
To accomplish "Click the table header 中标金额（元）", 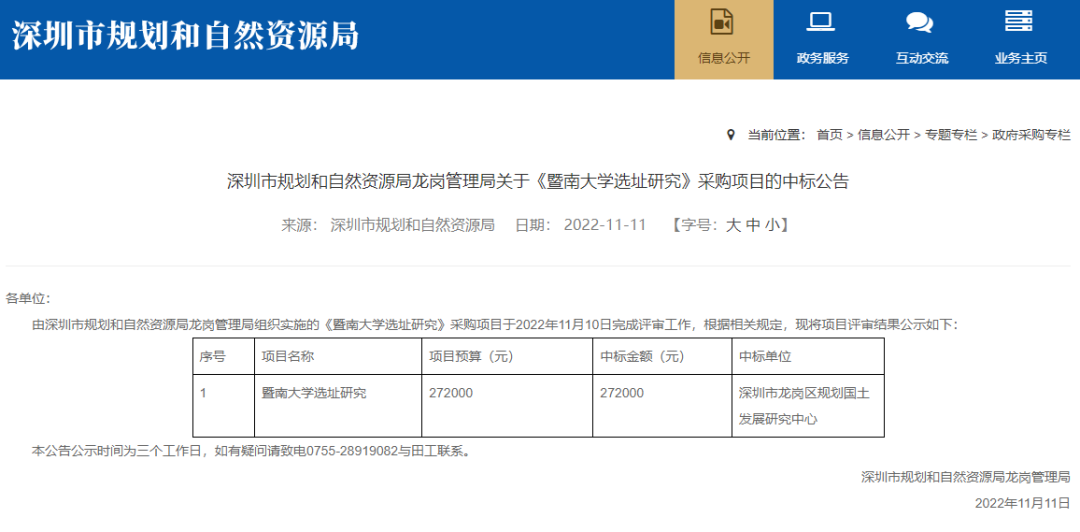I will (x=642, y=356).
